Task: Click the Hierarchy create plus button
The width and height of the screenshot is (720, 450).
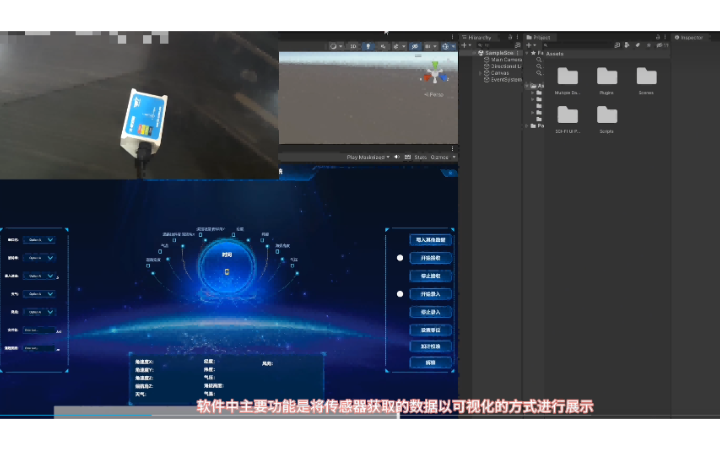Action: (466, 45)
